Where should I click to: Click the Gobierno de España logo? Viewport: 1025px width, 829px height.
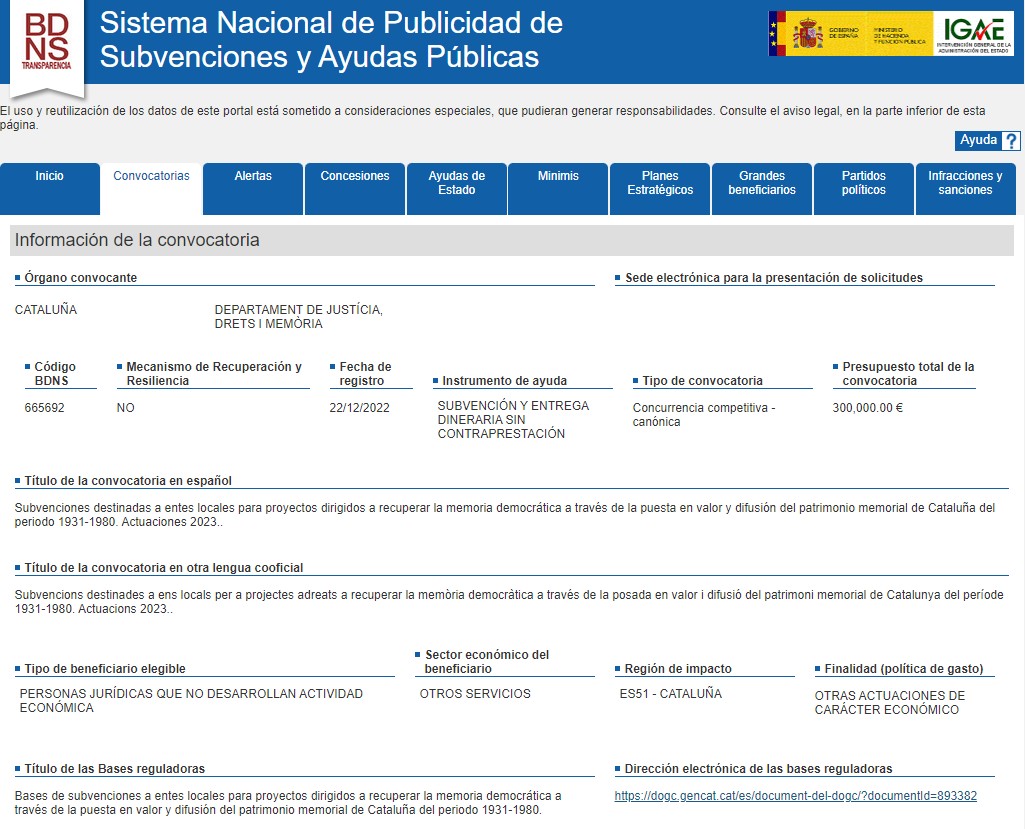849,35
